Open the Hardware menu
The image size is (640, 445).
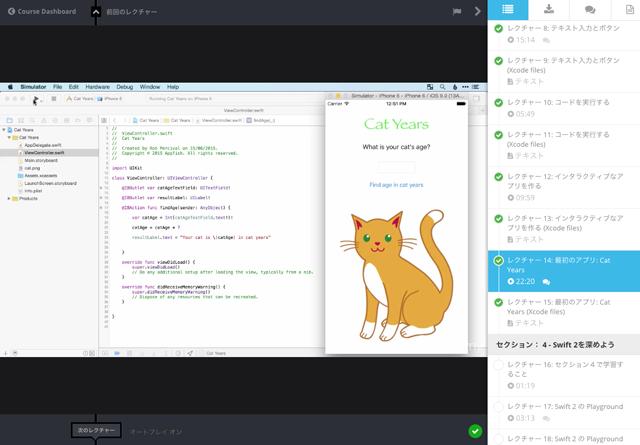tap(98, 87)
